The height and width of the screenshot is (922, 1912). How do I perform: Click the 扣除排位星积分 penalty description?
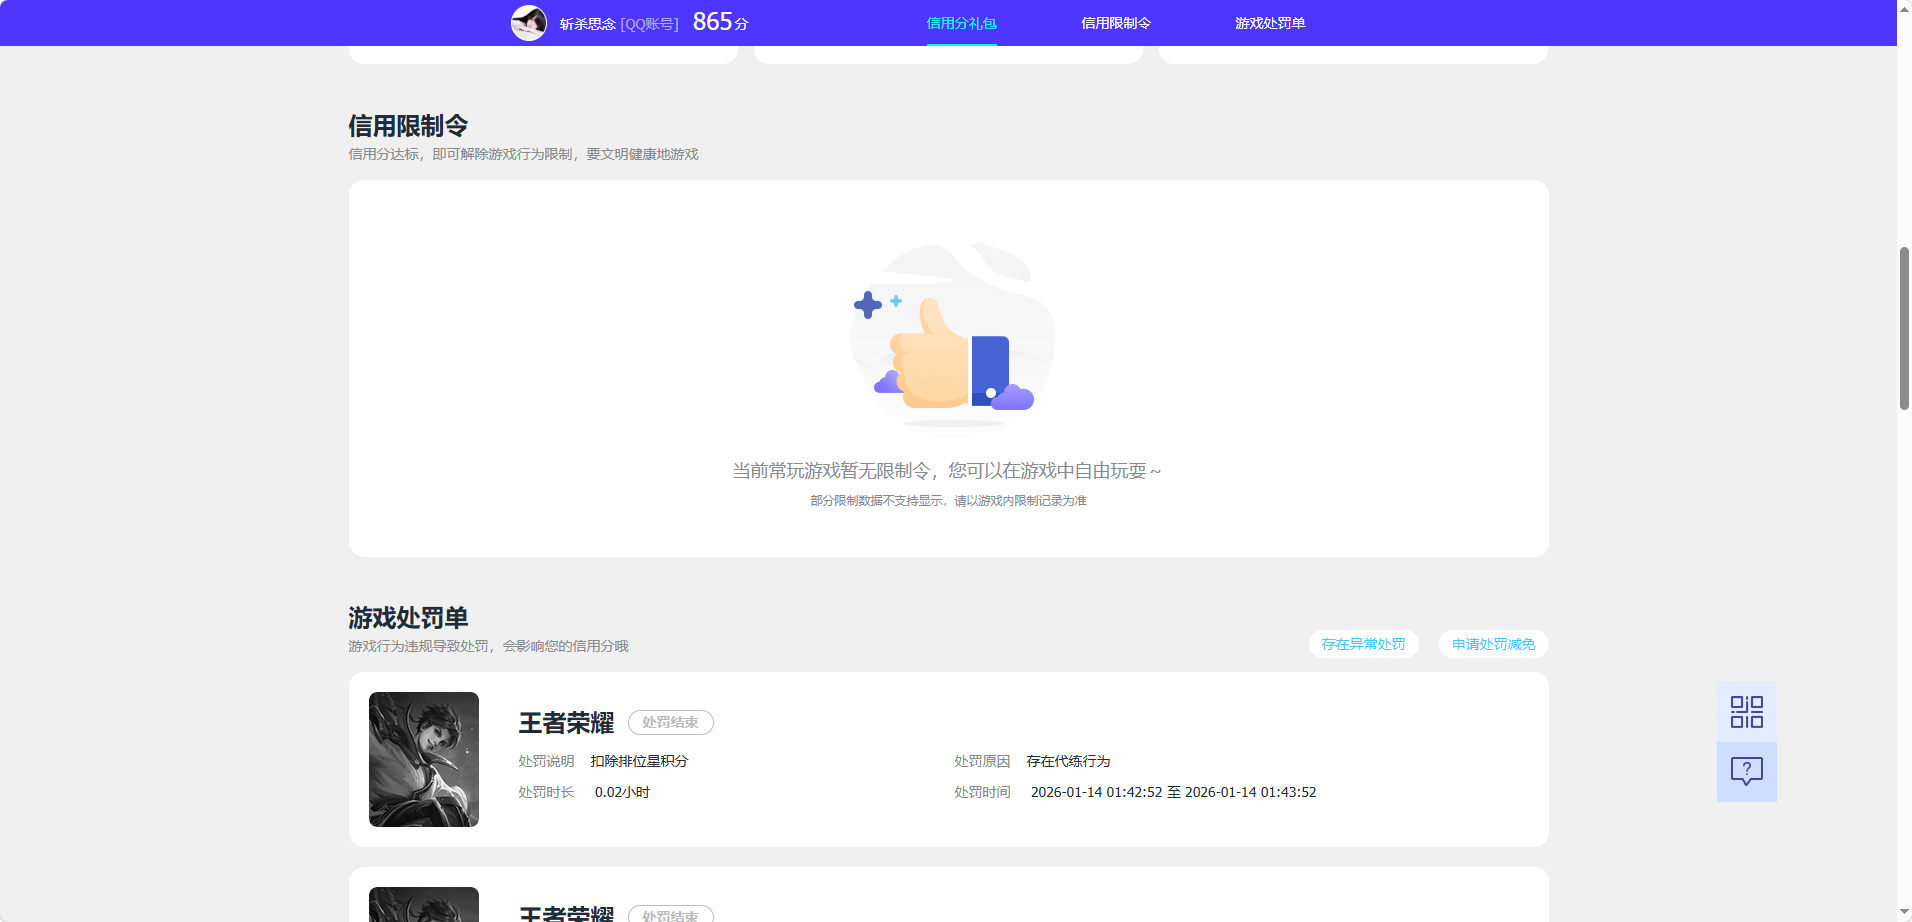coord(639,761)
